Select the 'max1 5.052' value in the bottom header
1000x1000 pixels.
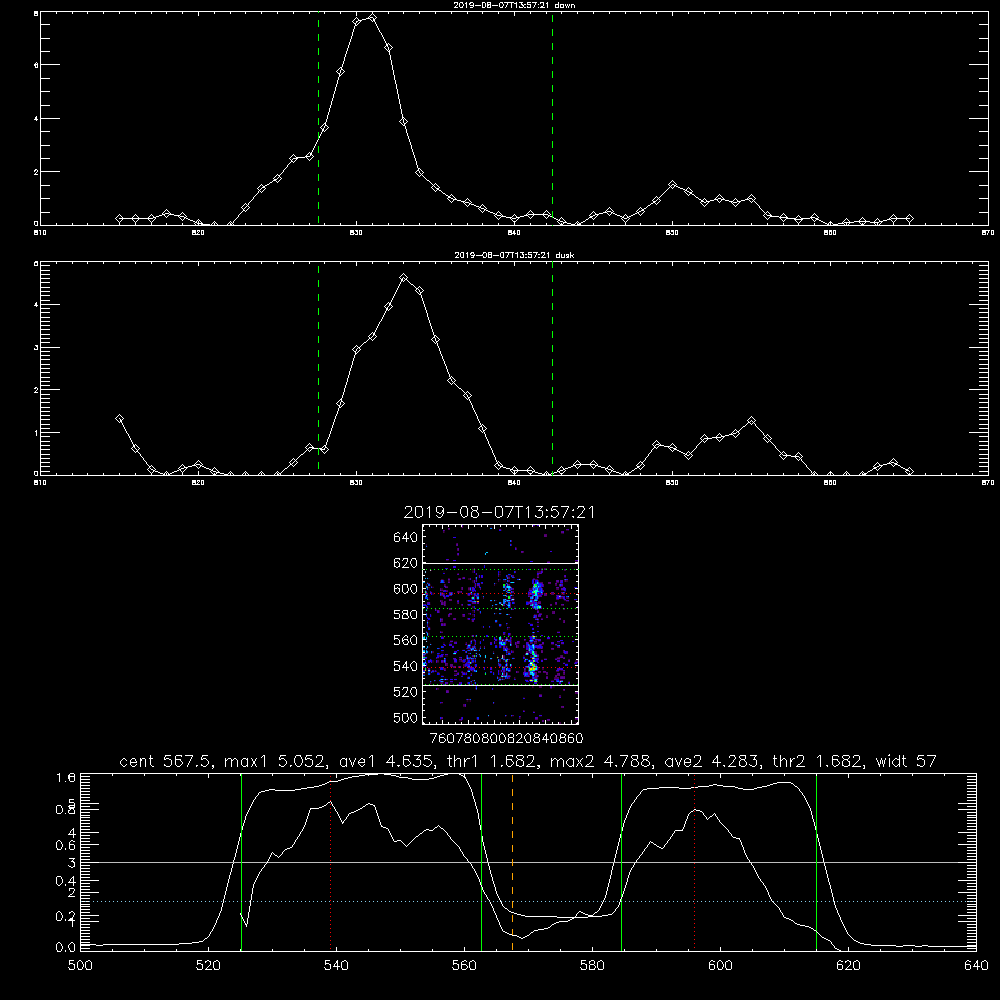[276, 761]
